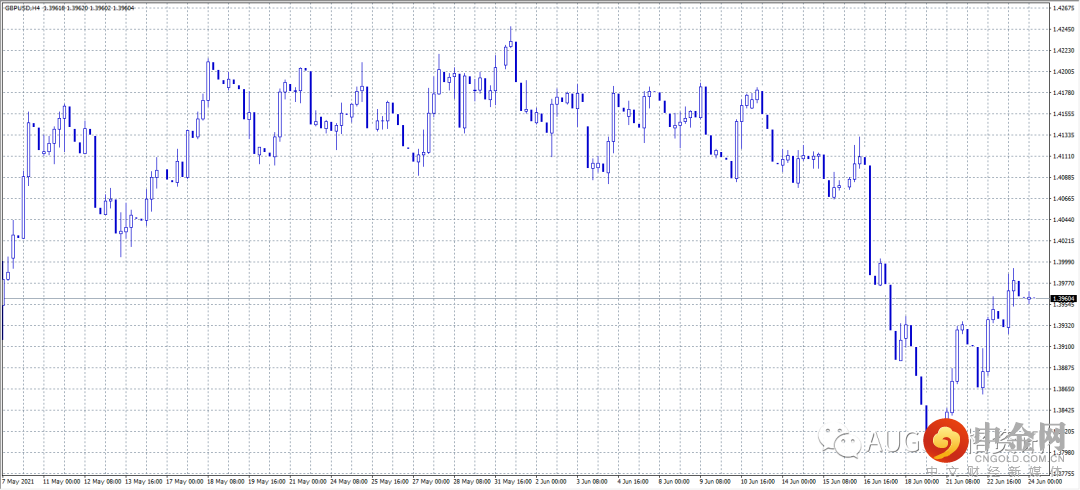This screenshot has height=490, width=1080.
Task: Click the 1.39100 price level label
Action: click(x=1063, y=346)
